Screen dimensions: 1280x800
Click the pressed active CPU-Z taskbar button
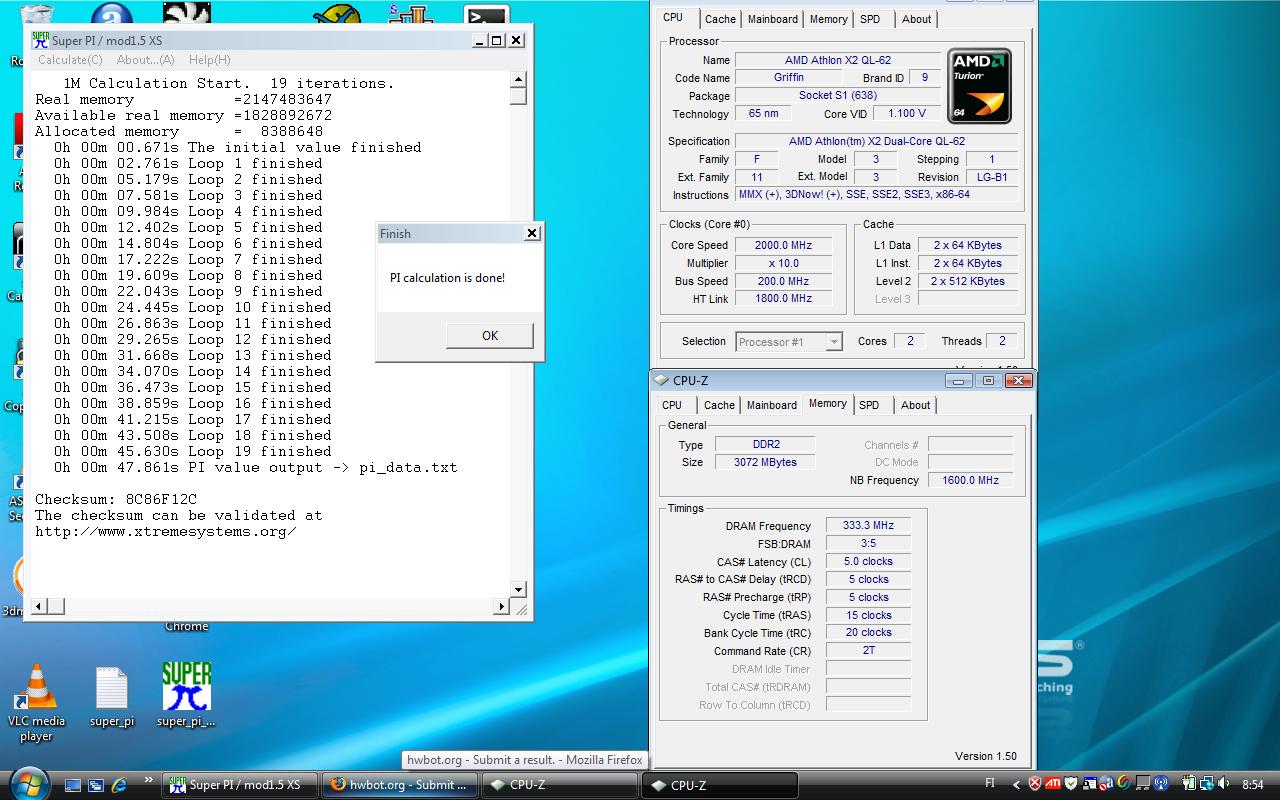(x=720, y=785)
